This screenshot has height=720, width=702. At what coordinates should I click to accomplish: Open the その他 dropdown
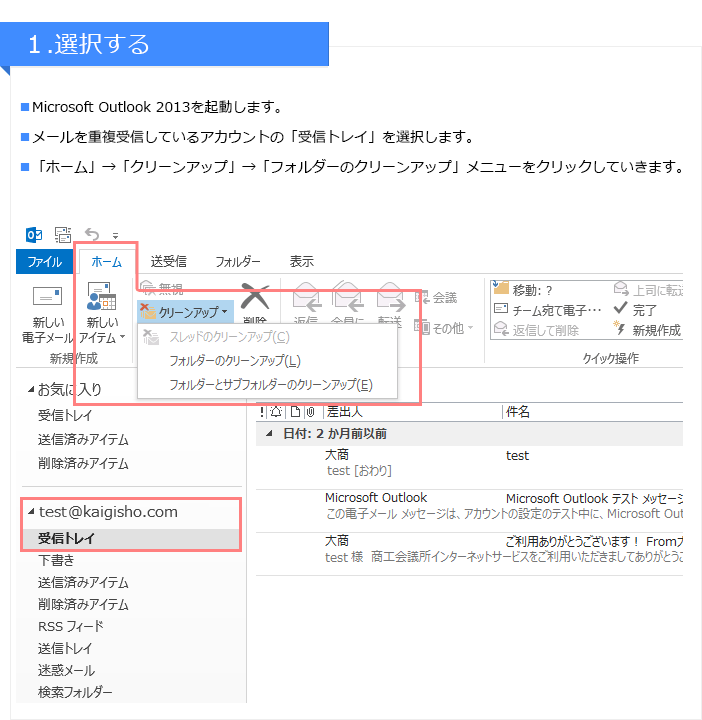(443, 328)
